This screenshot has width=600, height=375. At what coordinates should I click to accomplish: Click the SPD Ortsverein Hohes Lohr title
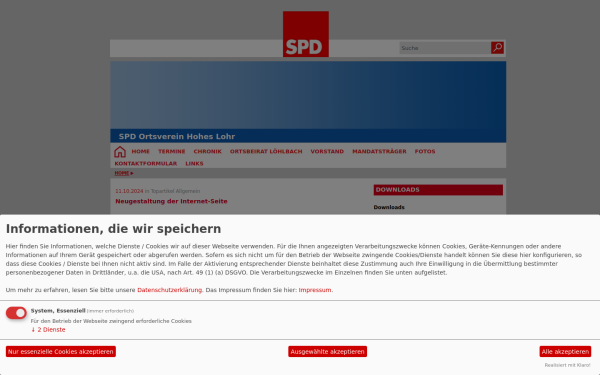coord(177,137)
